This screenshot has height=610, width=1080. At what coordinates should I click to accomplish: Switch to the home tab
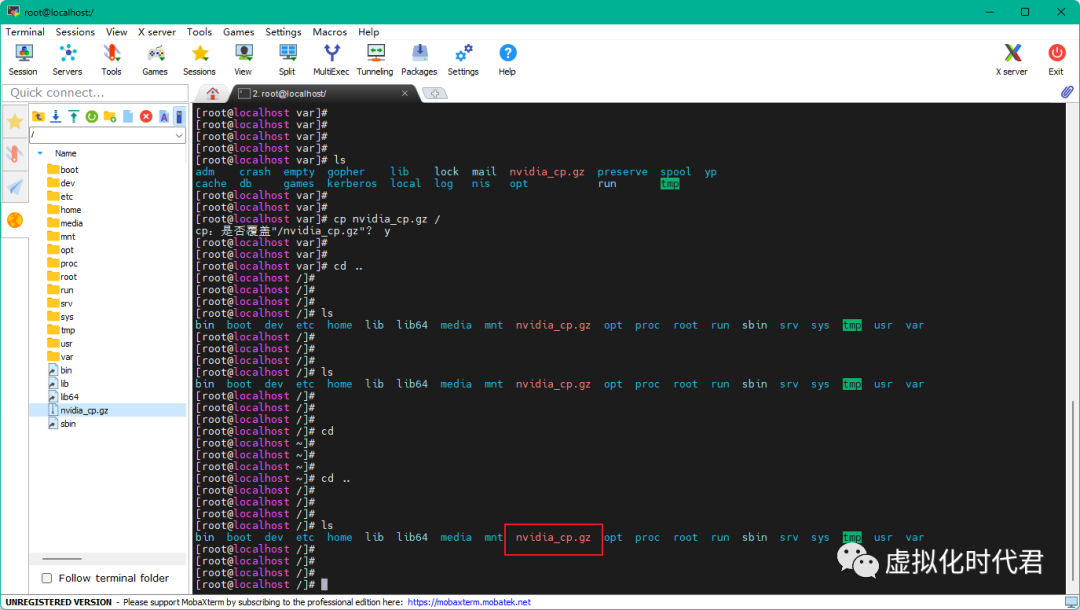213,93
